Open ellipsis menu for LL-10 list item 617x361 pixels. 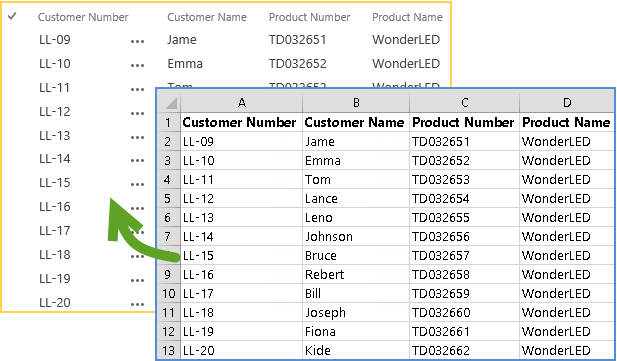tap(137, 65)
